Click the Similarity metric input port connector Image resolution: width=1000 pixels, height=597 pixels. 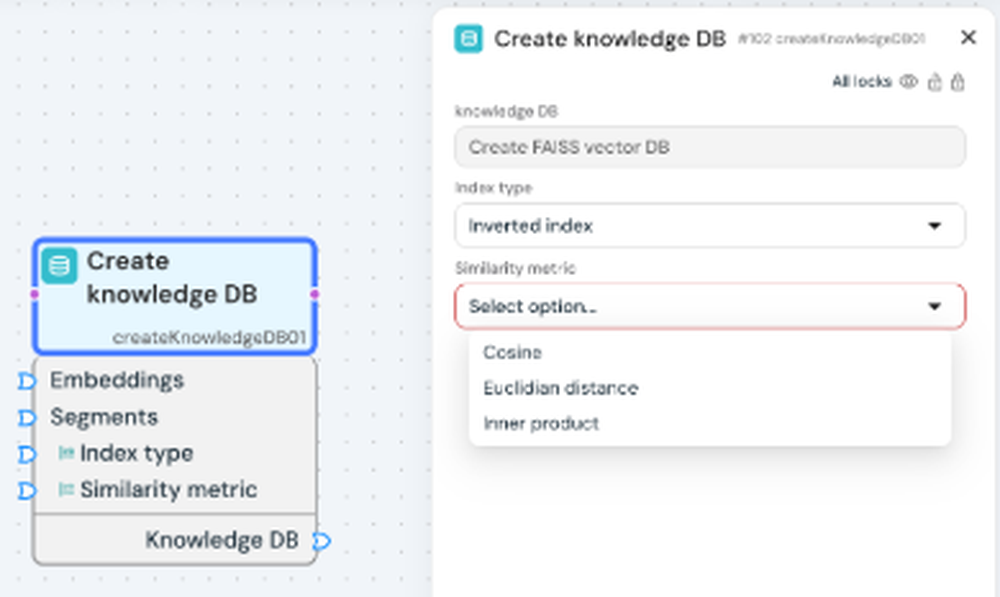coord(26,490)
